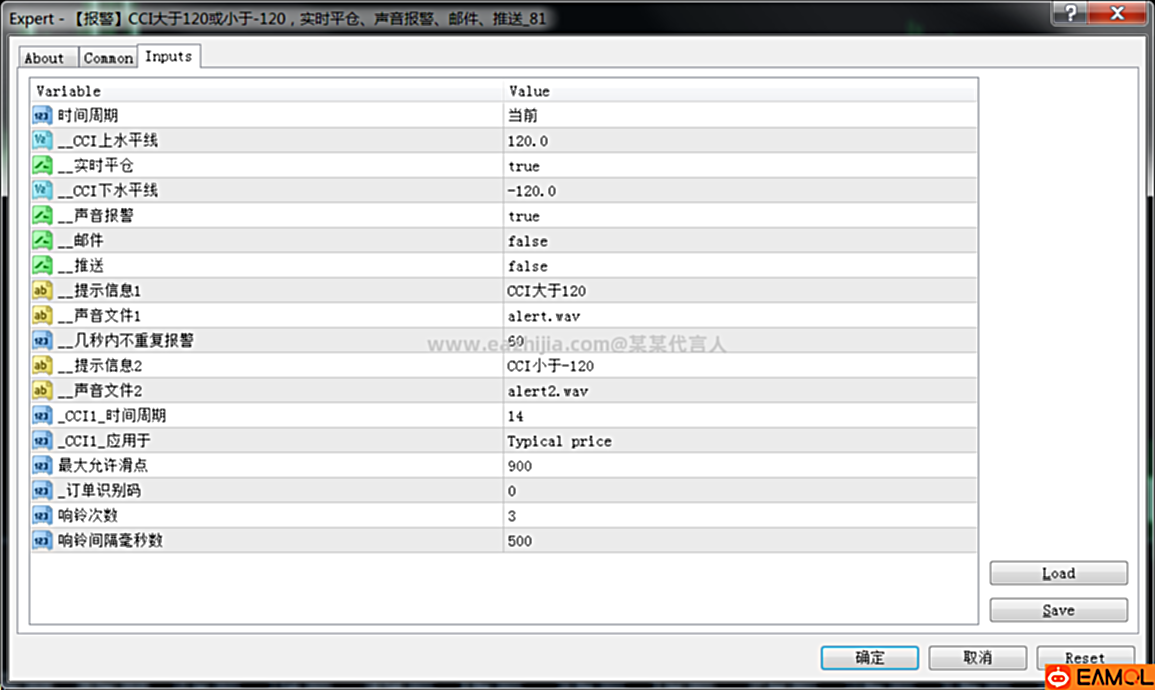Select the CCI小于-120 message value
The height and width of the screenshot is (690, 1155).
550,366
